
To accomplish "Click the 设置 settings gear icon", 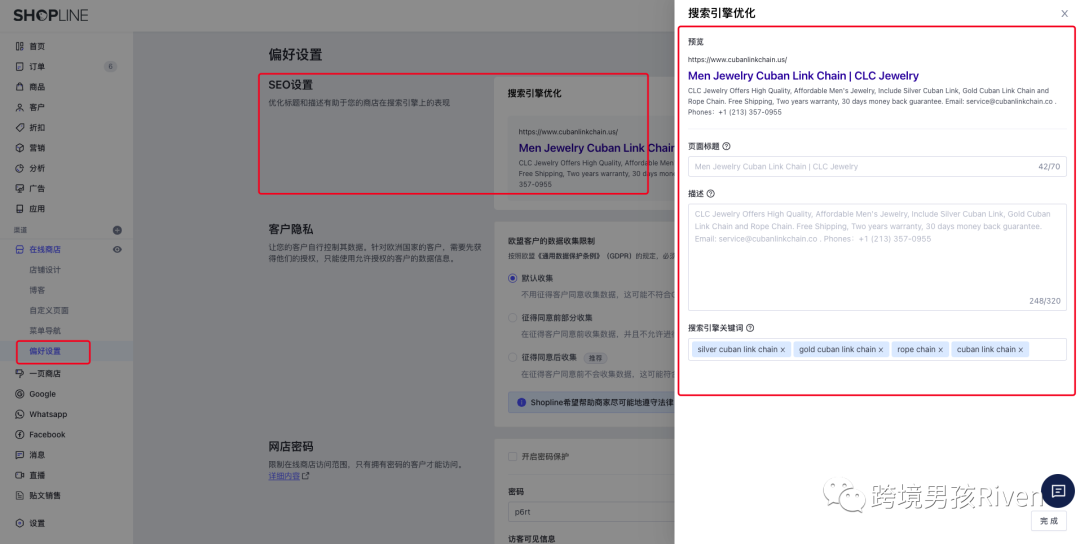I will click(20, 523).
